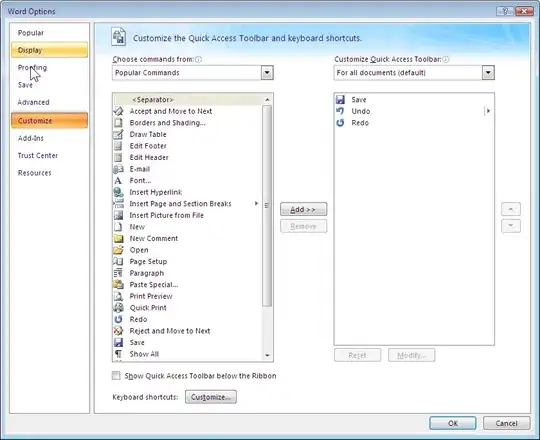Expand Insert Page and Section Breaks submenu arrow

point(256,203)
